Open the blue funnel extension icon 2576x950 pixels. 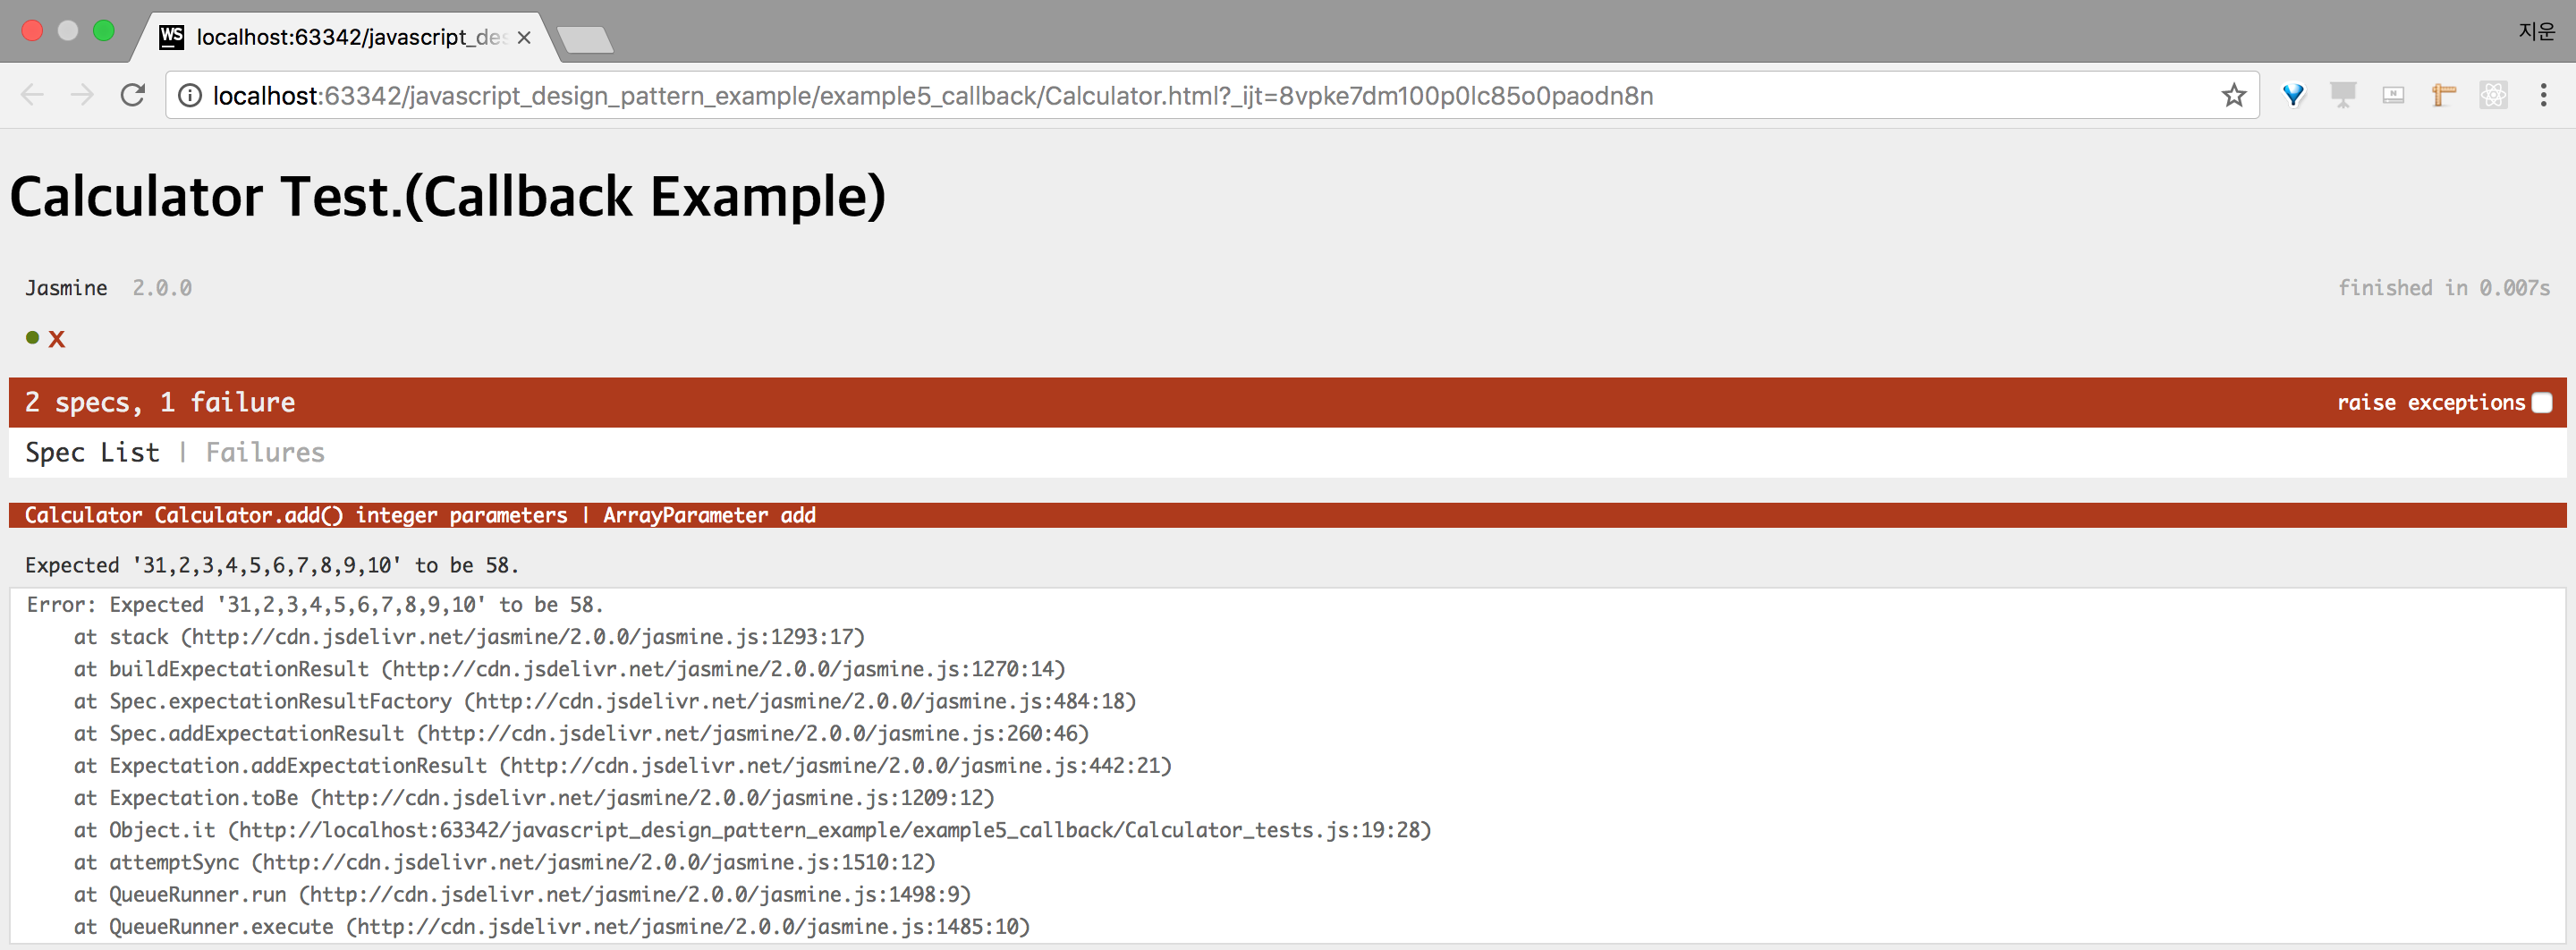(2293, 95)
